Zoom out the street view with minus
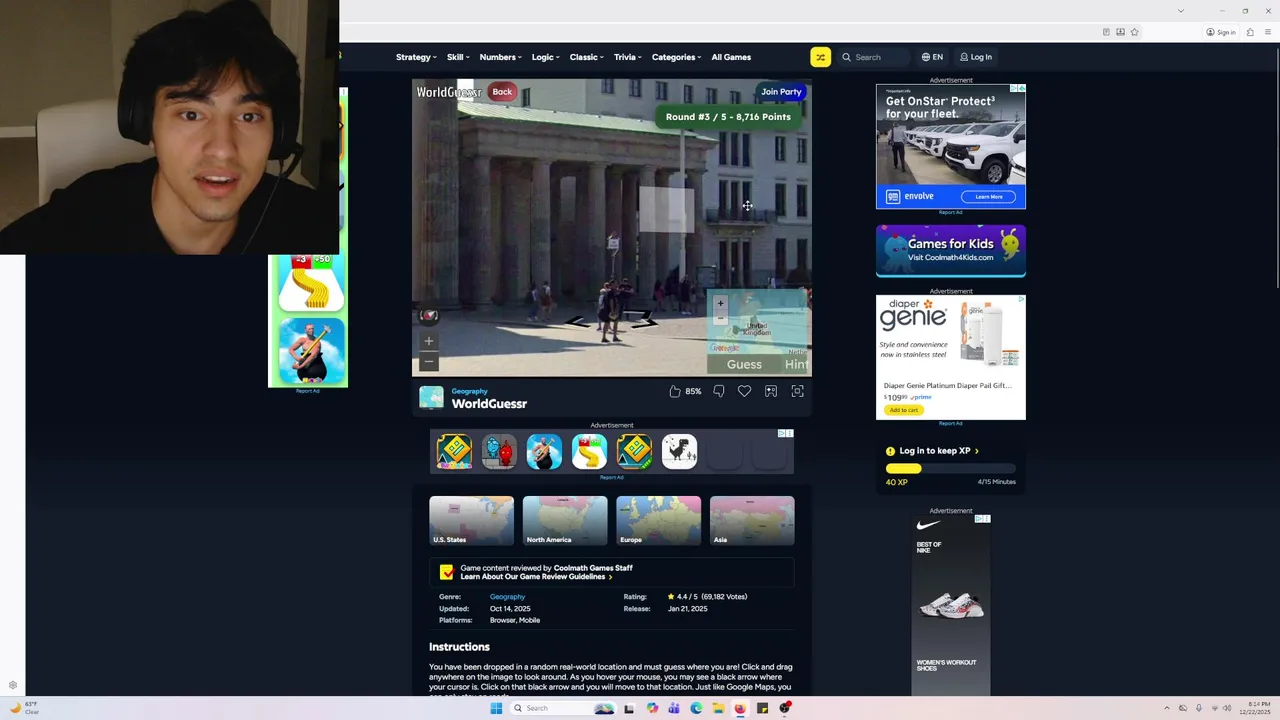The width and height of the screenshot is (1280, 720). [x=429, y=360]
